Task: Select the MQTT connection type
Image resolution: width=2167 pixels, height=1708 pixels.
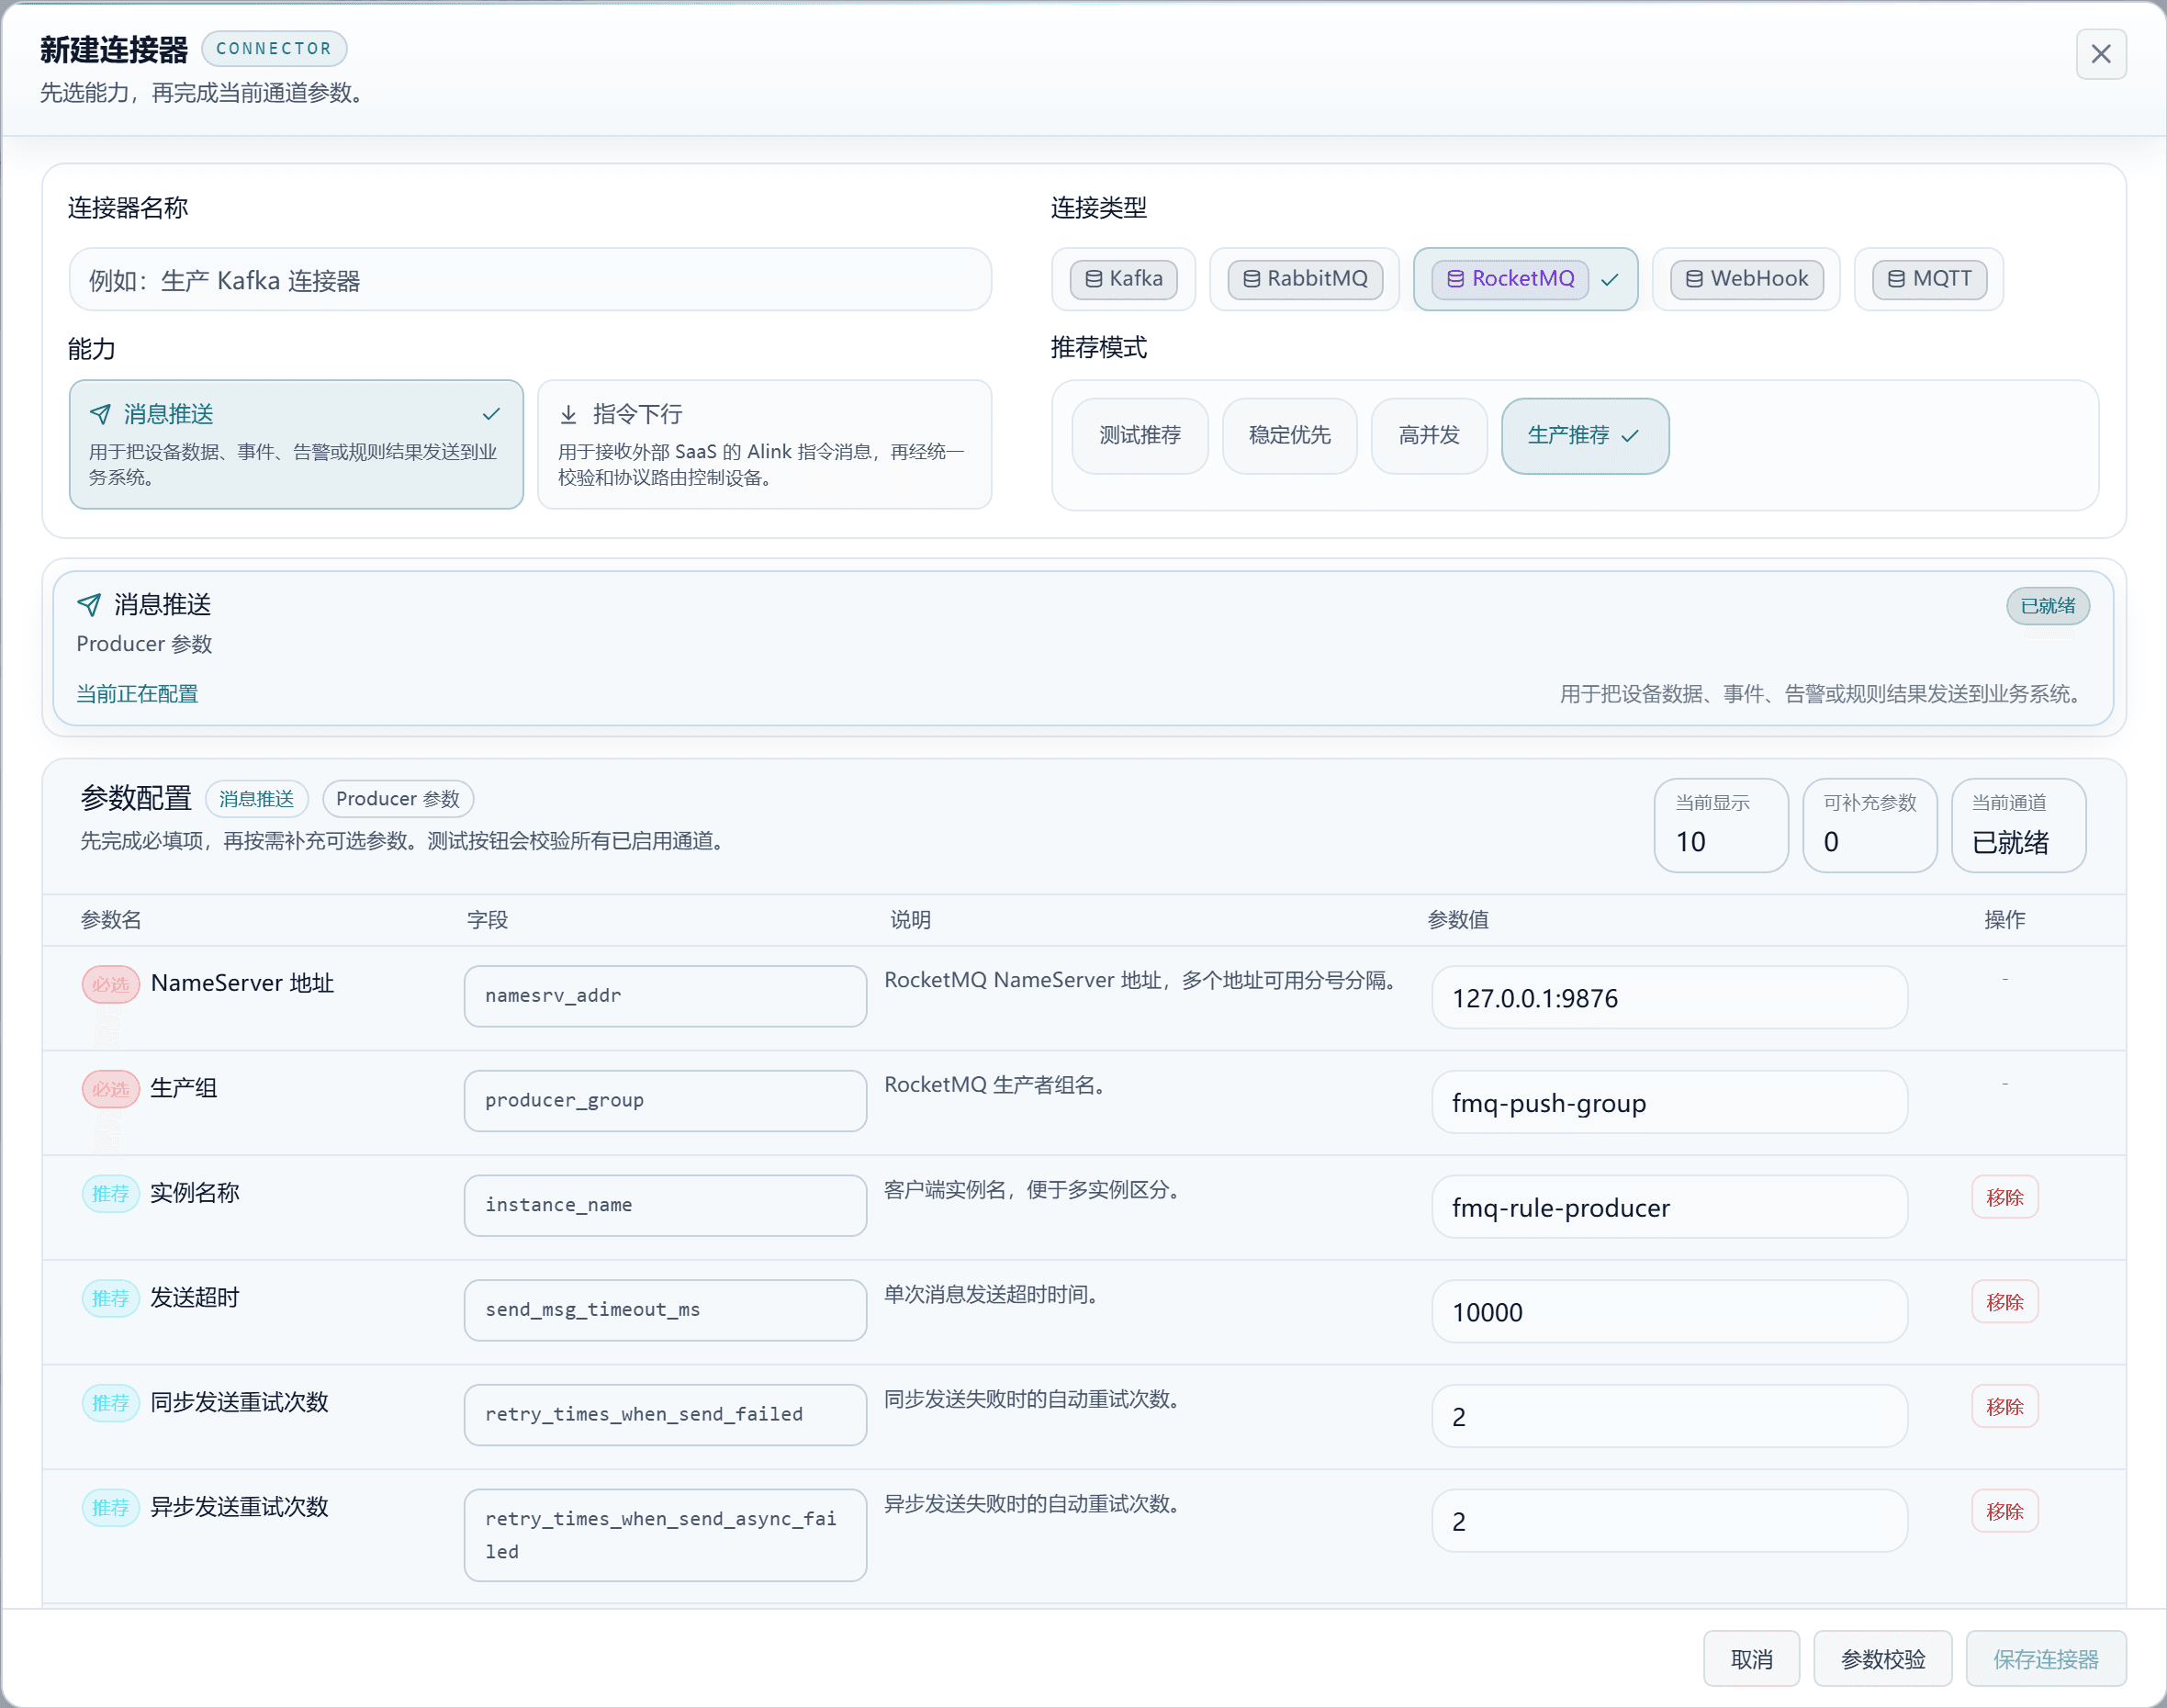Action: [x=1928, y=279]
